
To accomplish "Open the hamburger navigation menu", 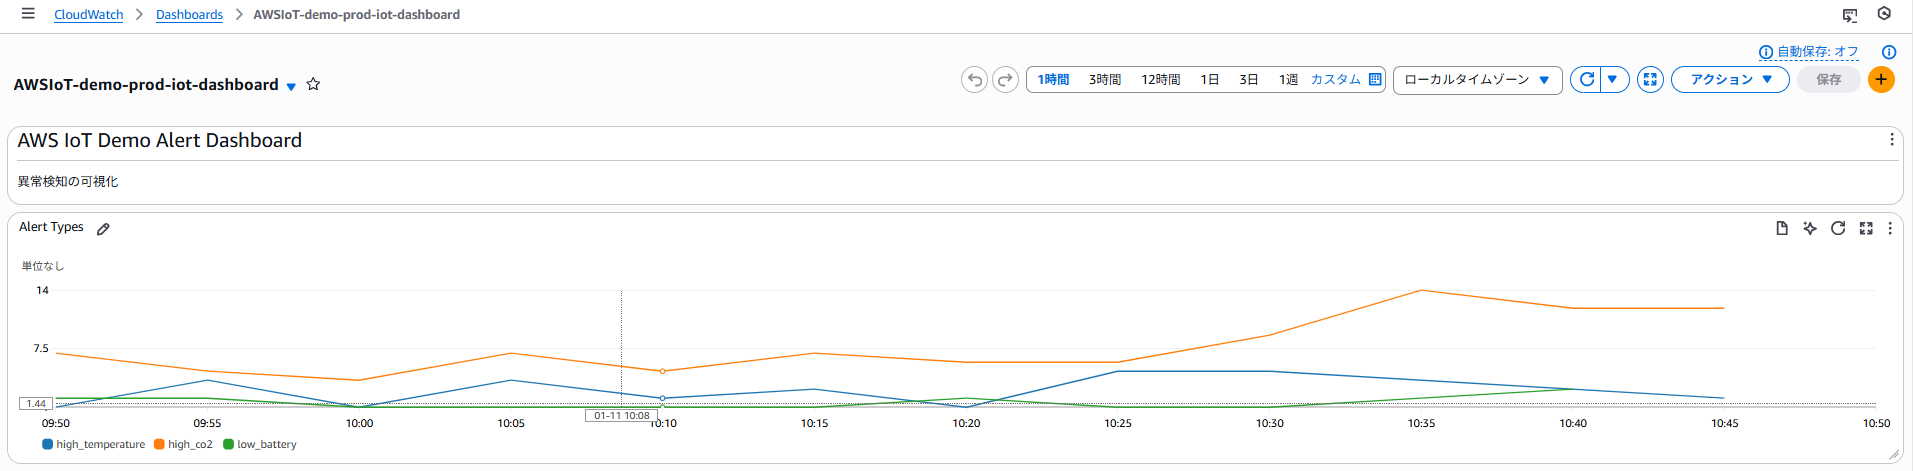I will (x=28, y=14).
